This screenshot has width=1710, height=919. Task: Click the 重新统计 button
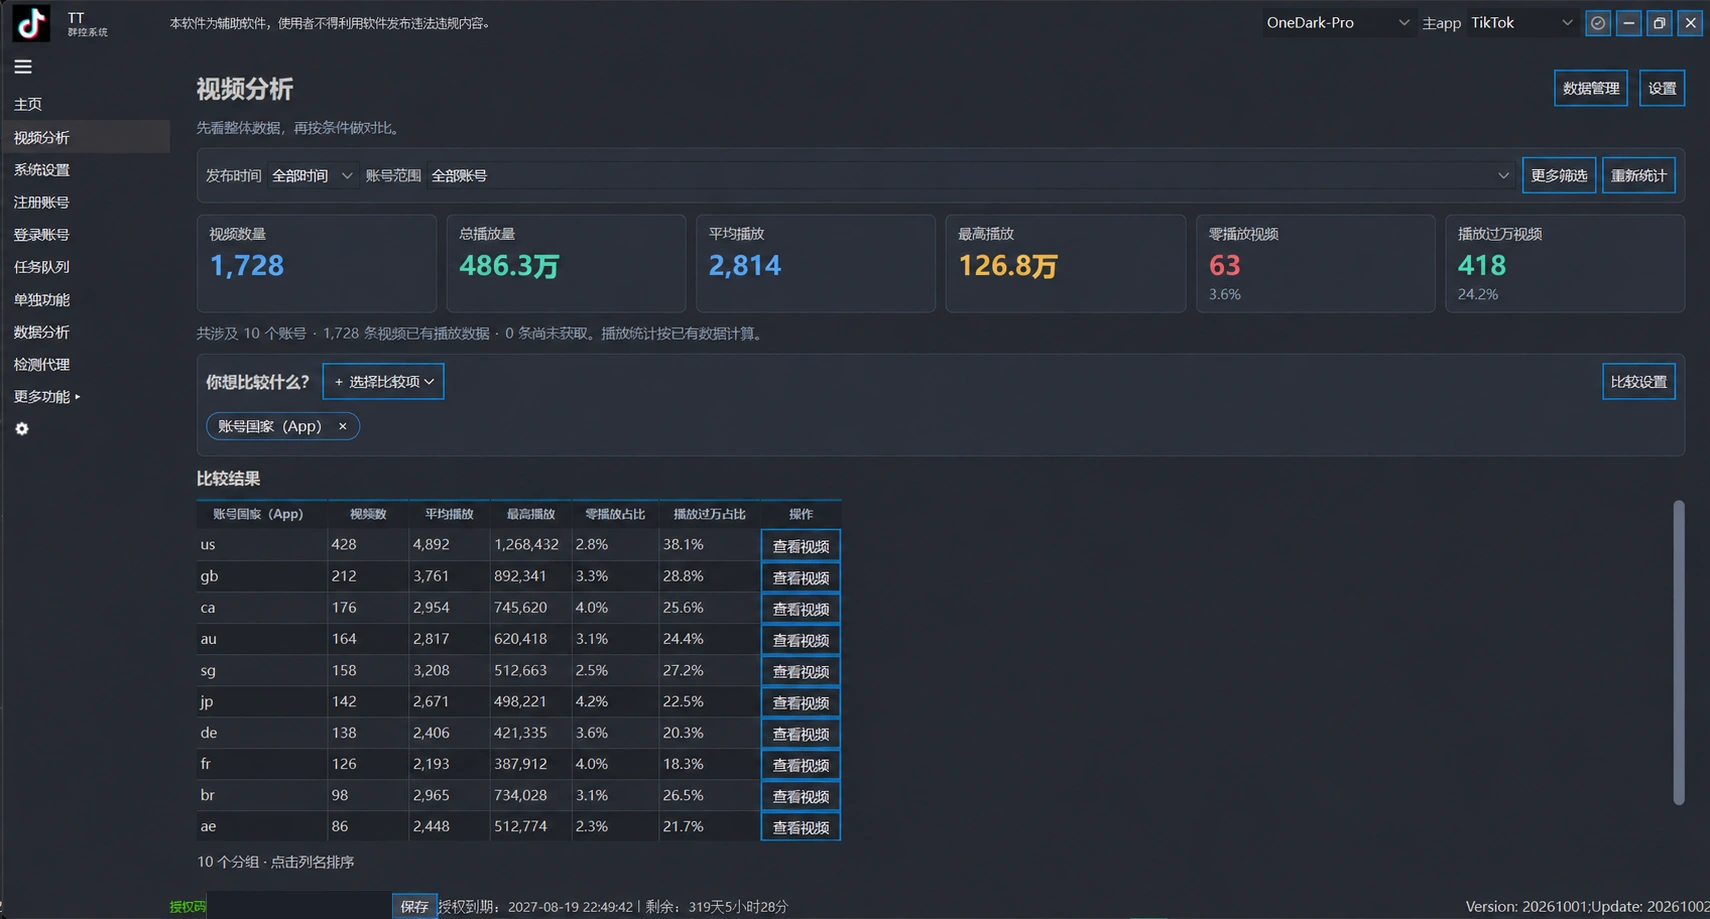(x=1639, y=176)
